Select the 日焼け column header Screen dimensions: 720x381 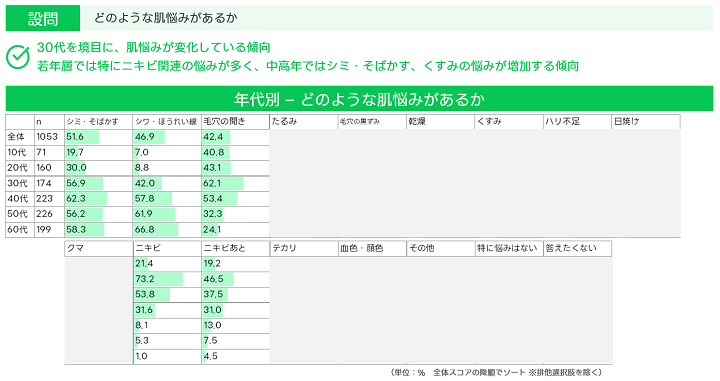(646, 122)
